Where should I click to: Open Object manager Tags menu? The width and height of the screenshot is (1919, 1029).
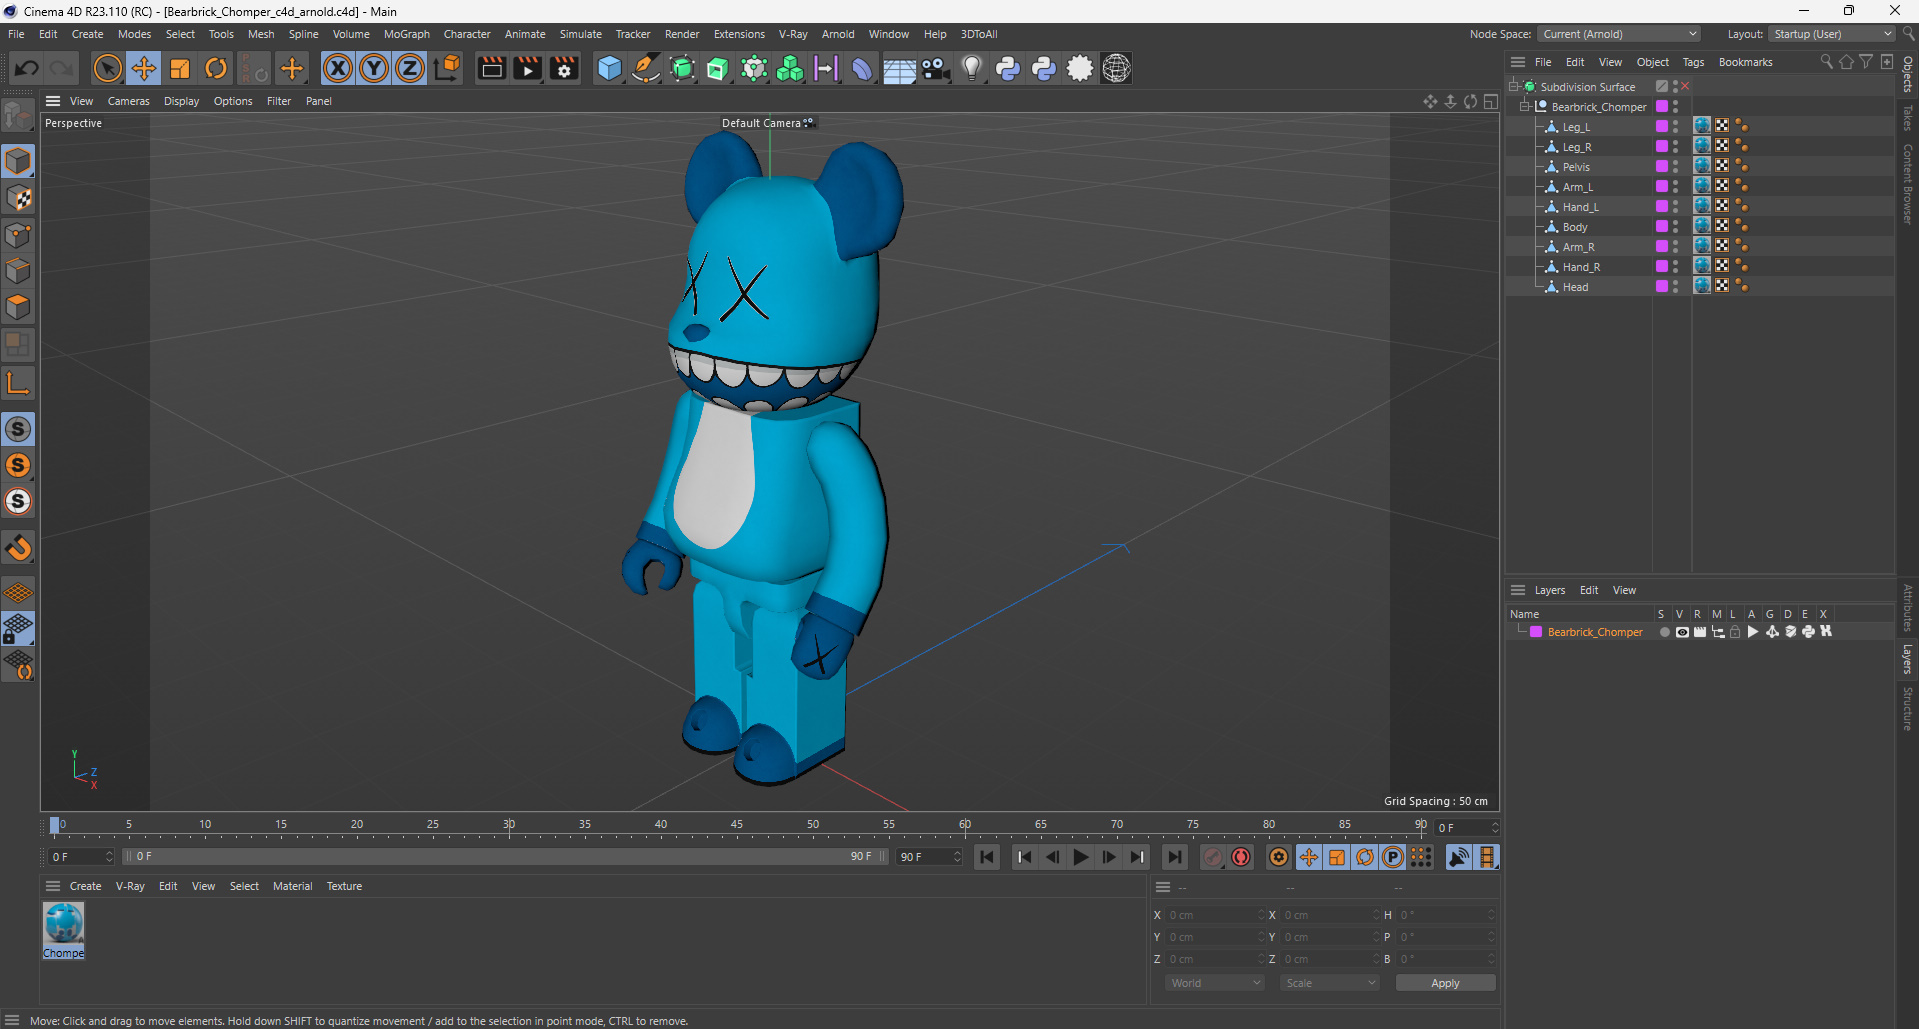point(1693,62)
